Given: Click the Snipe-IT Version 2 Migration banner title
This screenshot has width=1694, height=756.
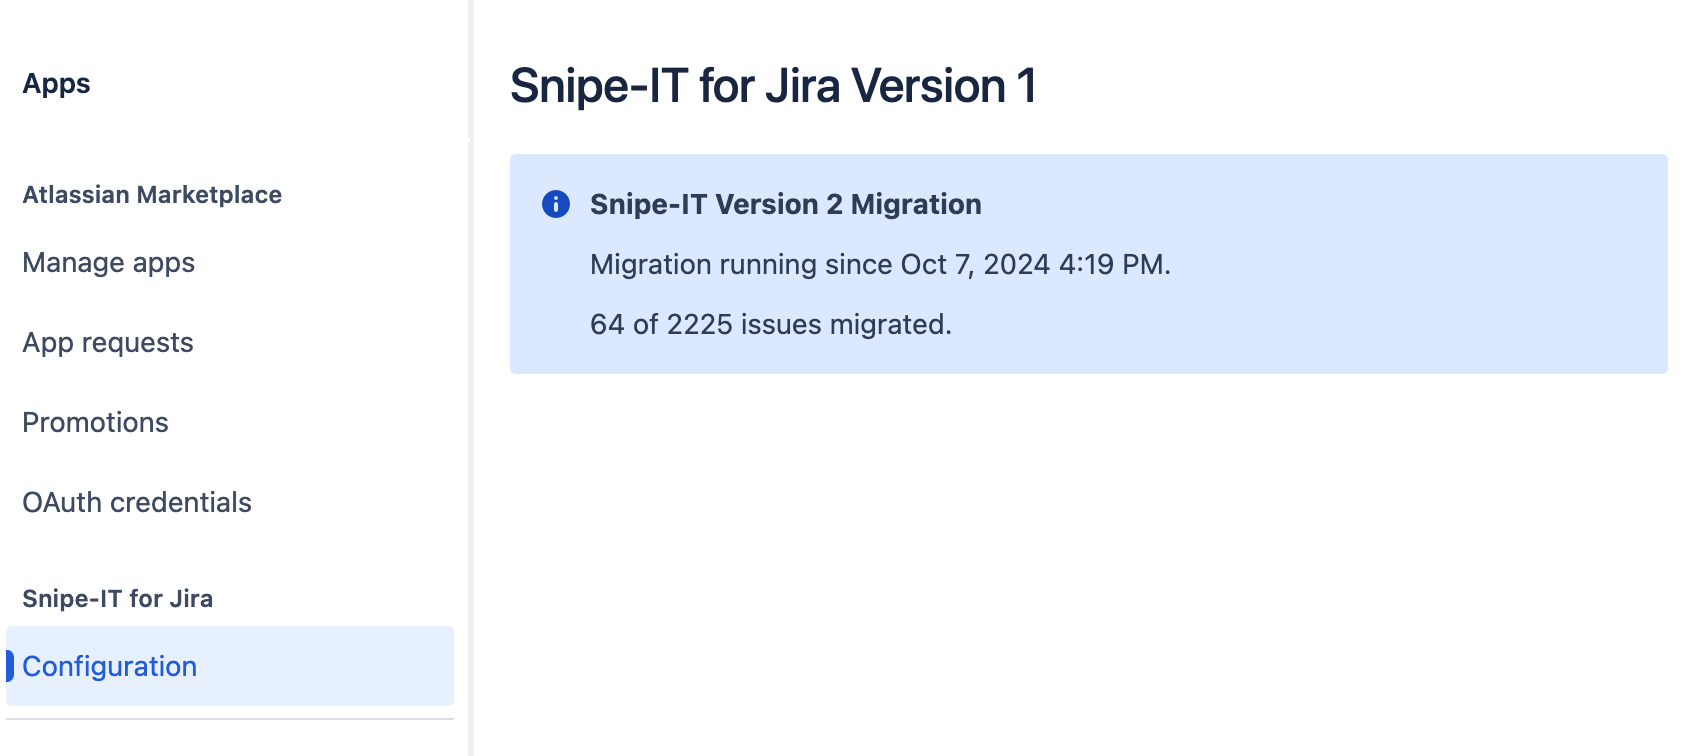Looking at the screenshot, I should [786, 204].
